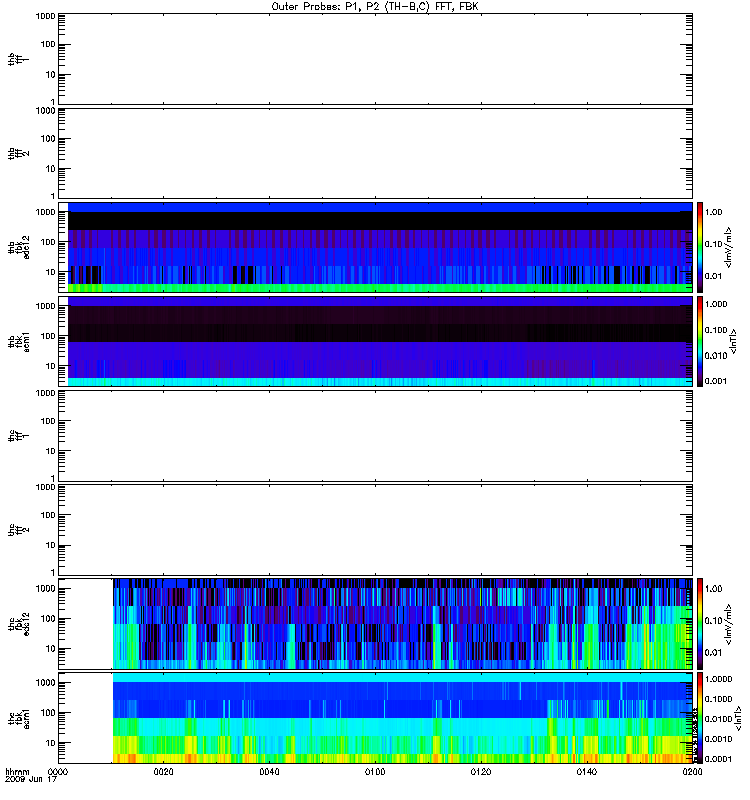Click '0.100' on the thb scm1 colorbar

coord(716,330)
